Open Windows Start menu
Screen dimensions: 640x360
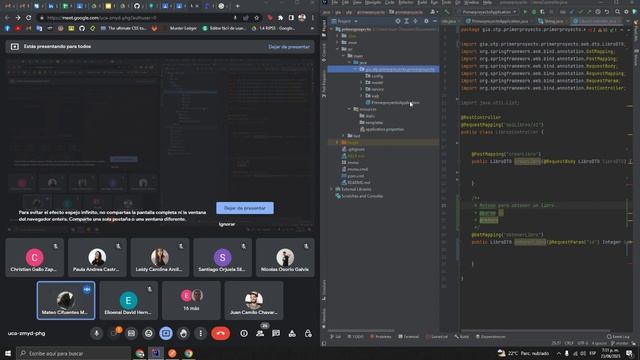(8, 353)
